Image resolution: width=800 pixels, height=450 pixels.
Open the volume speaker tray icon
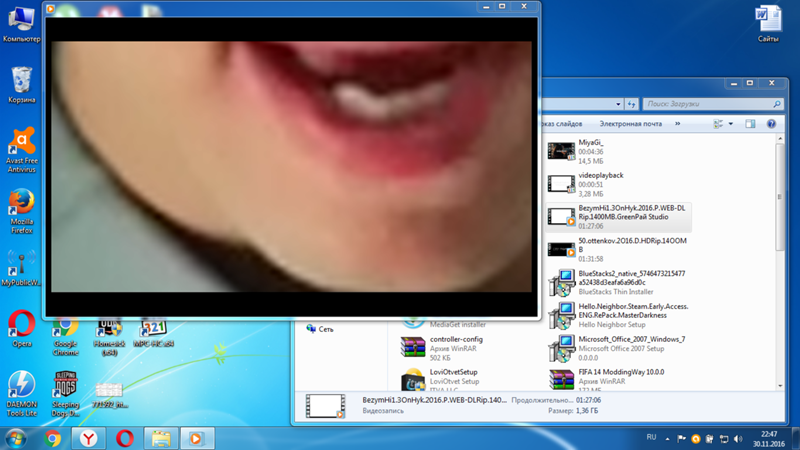[738, 439]
